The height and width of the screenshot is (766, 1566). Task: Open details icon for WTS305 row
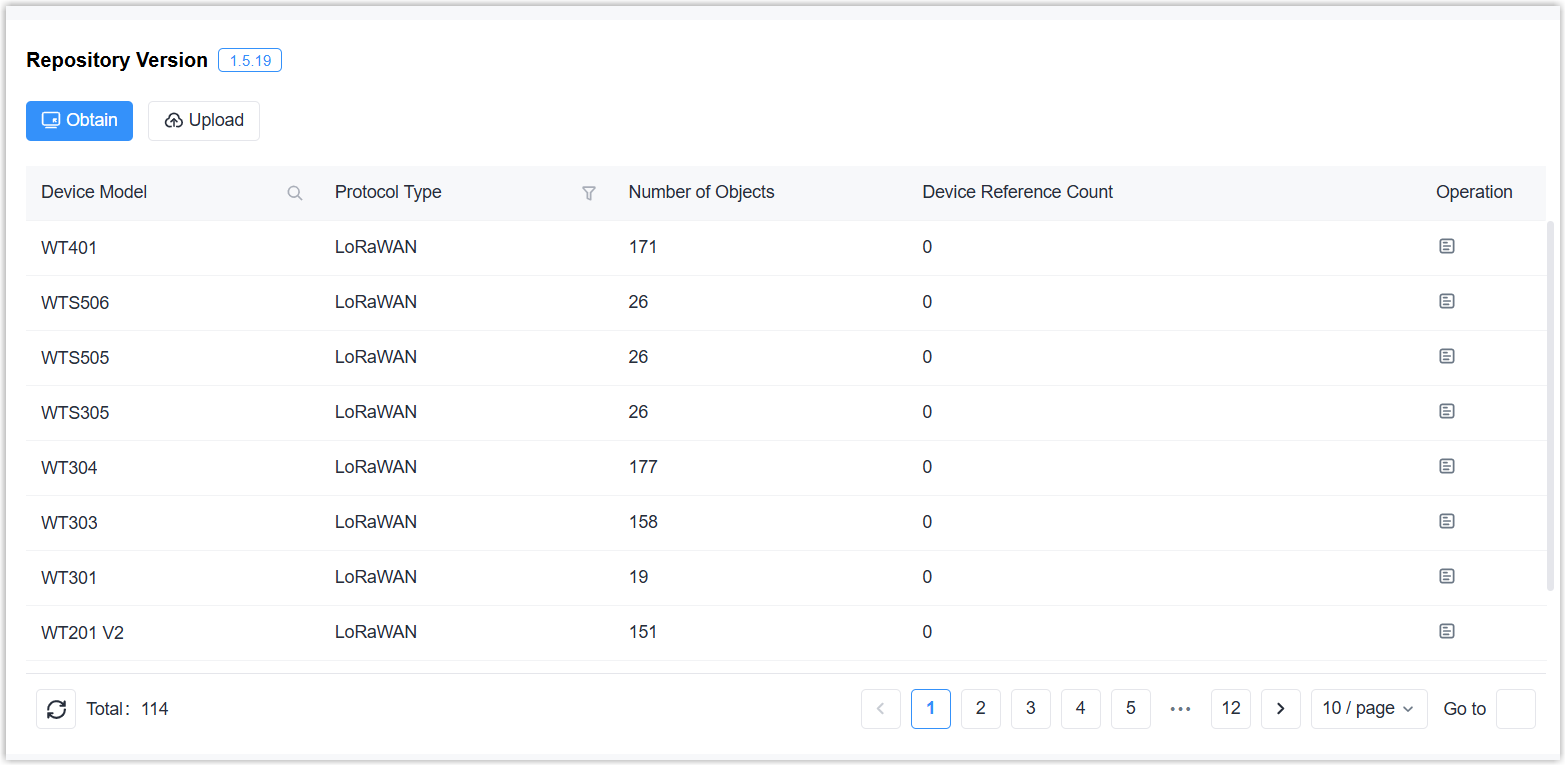[x=1446, y=411]
